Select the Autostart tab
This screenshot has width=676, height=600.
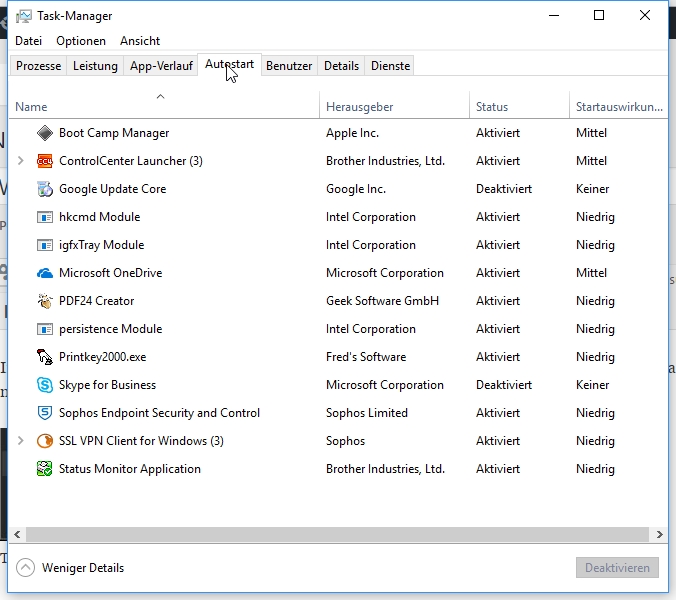(x=229, y=65)
